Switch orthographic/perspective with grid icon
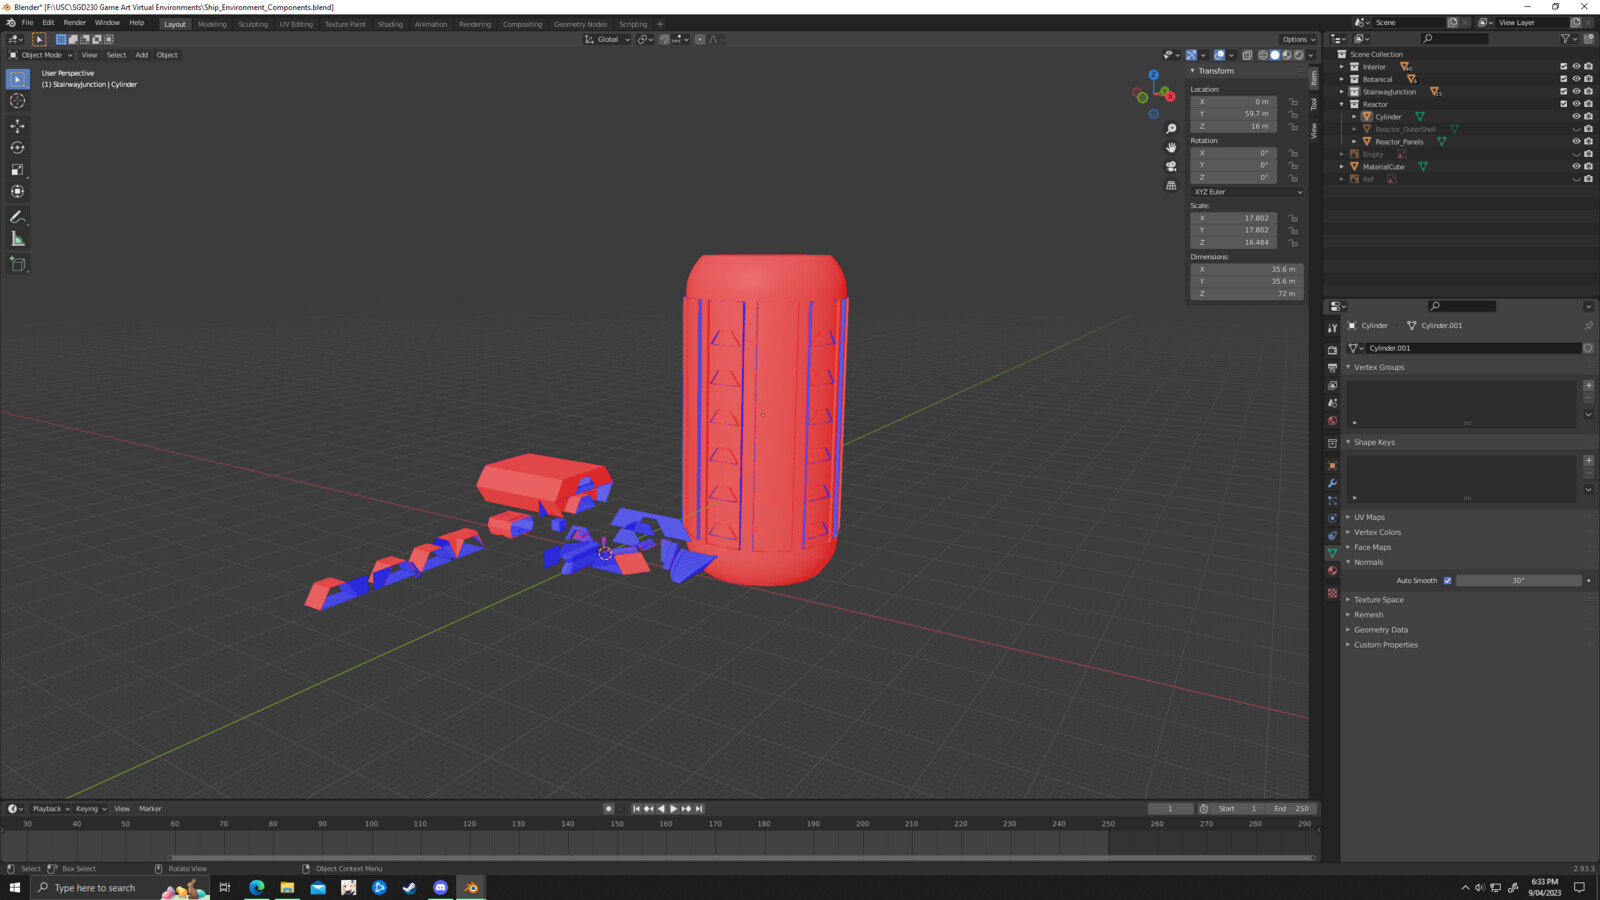1600x900 pixels. click(1171, 185)
